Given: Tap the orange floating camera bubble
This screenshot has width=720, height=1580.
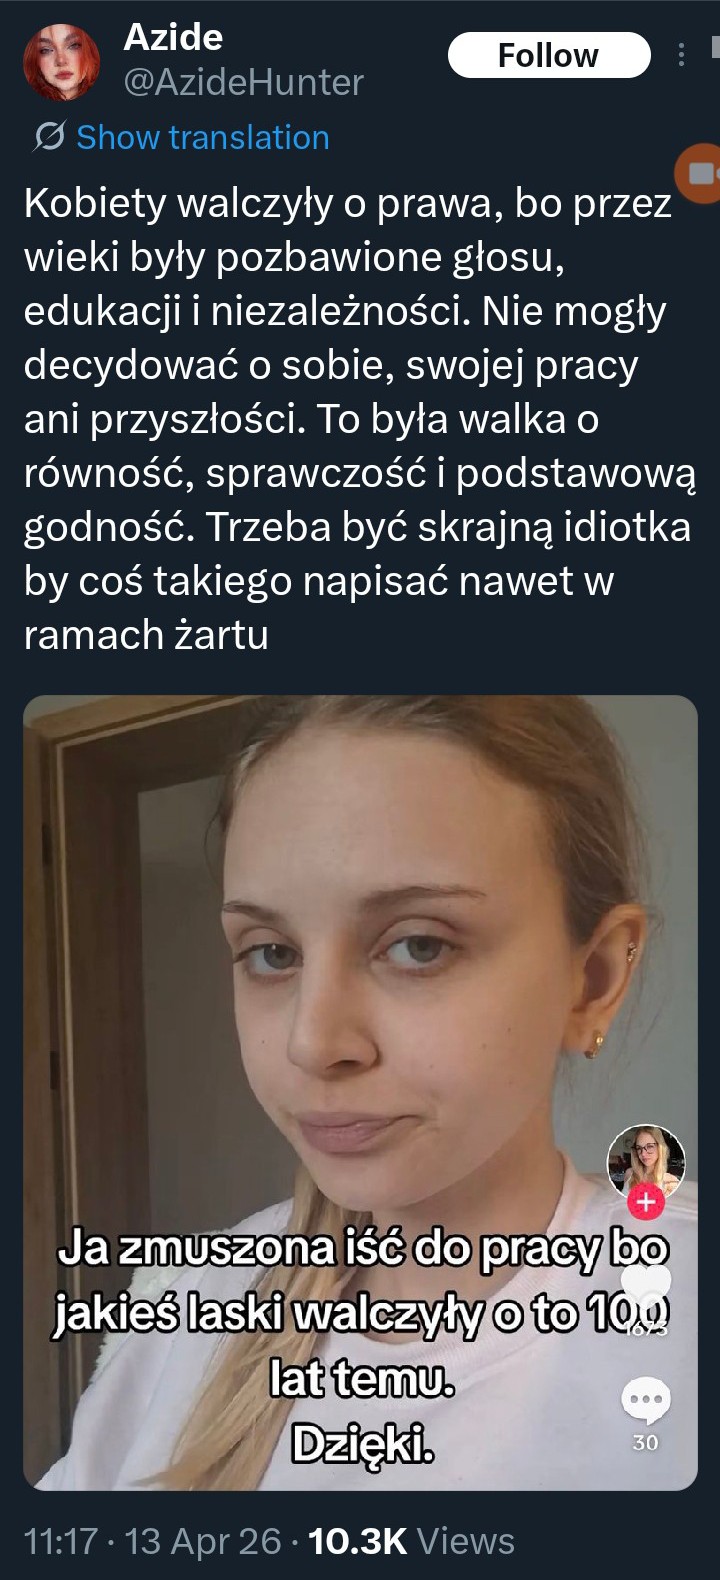Looking at the screenshot, I should point(700,173).
